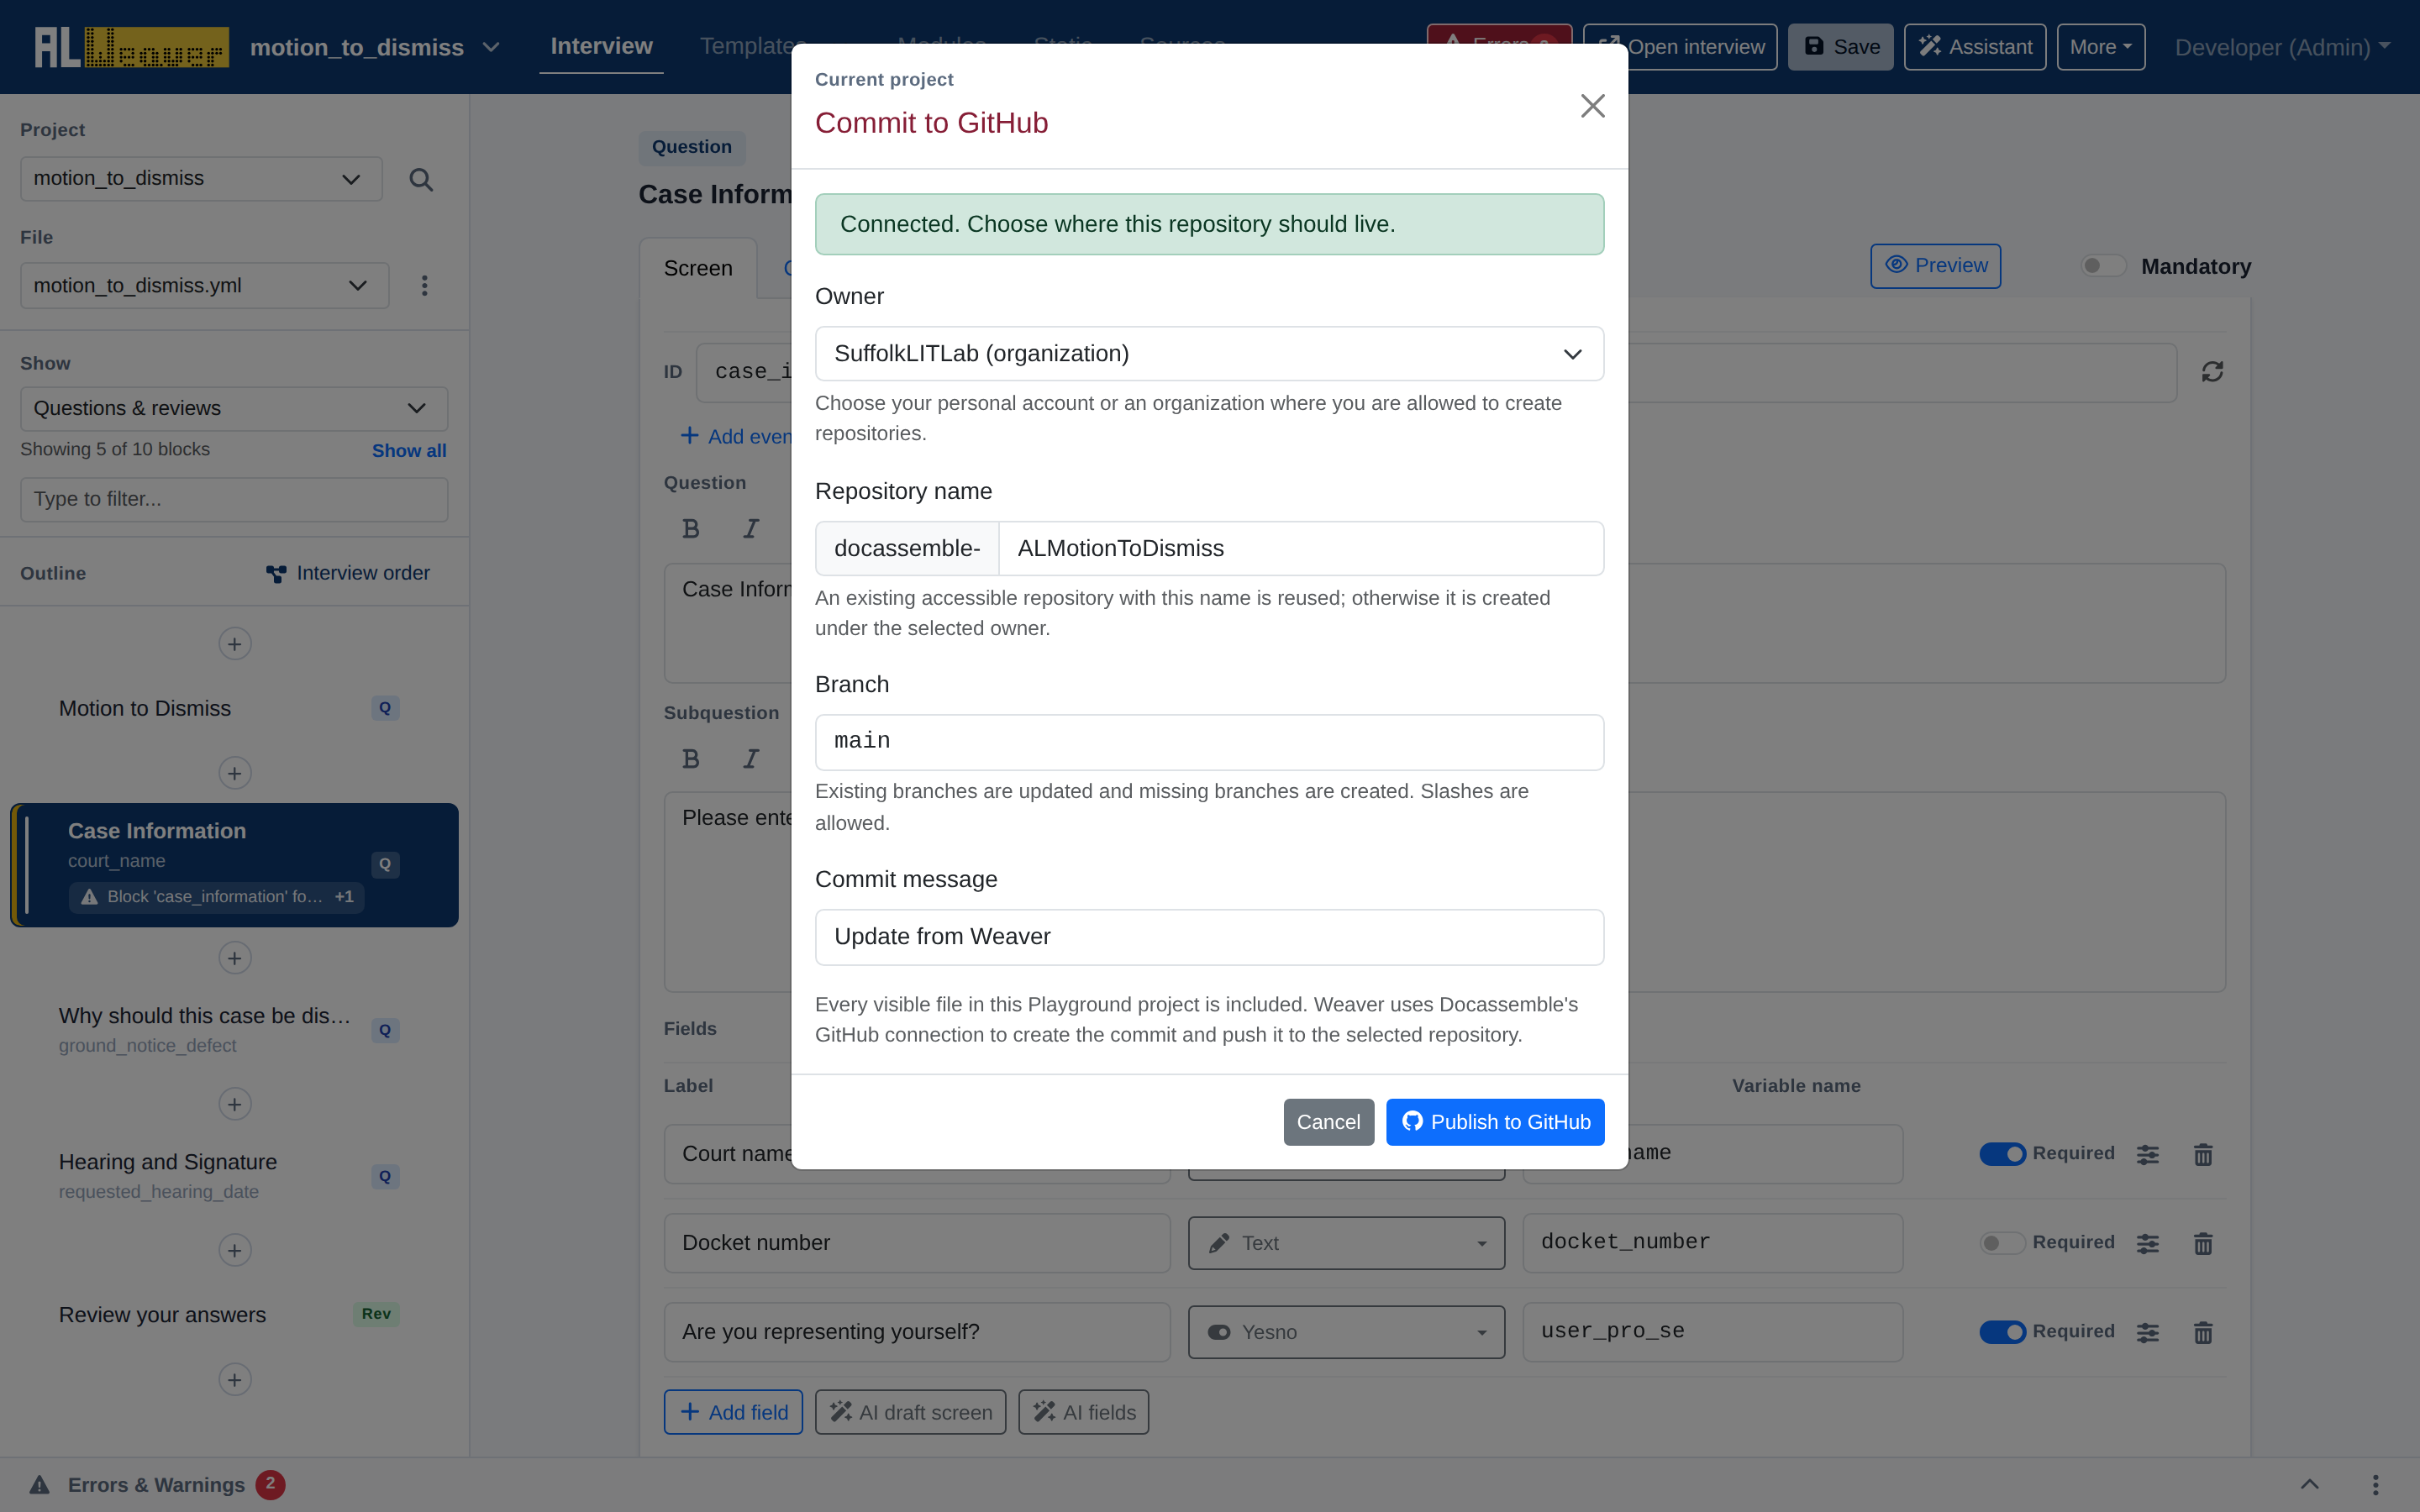2420x1512 pixels.
Task: Open Yesno datatype dropdown
Action: click(1346, 1332)
